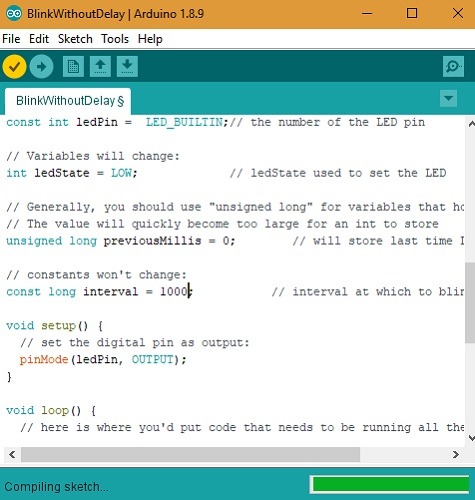The image size is (475, 500).
Task: Click the vertical scrollbar down arrow
Action: point(471,438)
